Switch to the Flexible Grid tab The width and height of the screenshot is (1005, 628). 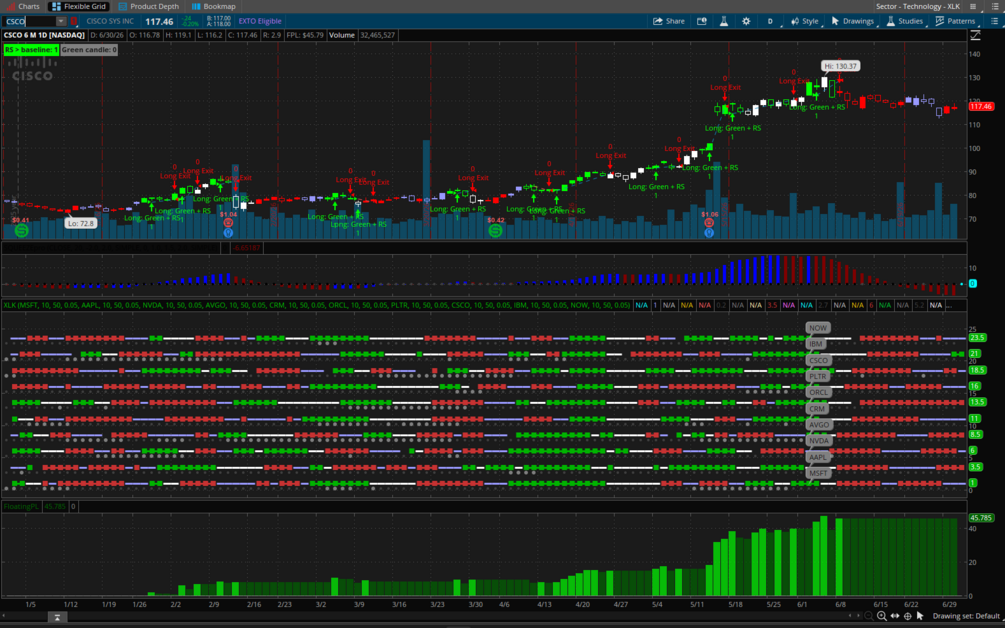[x=79, y=6]
